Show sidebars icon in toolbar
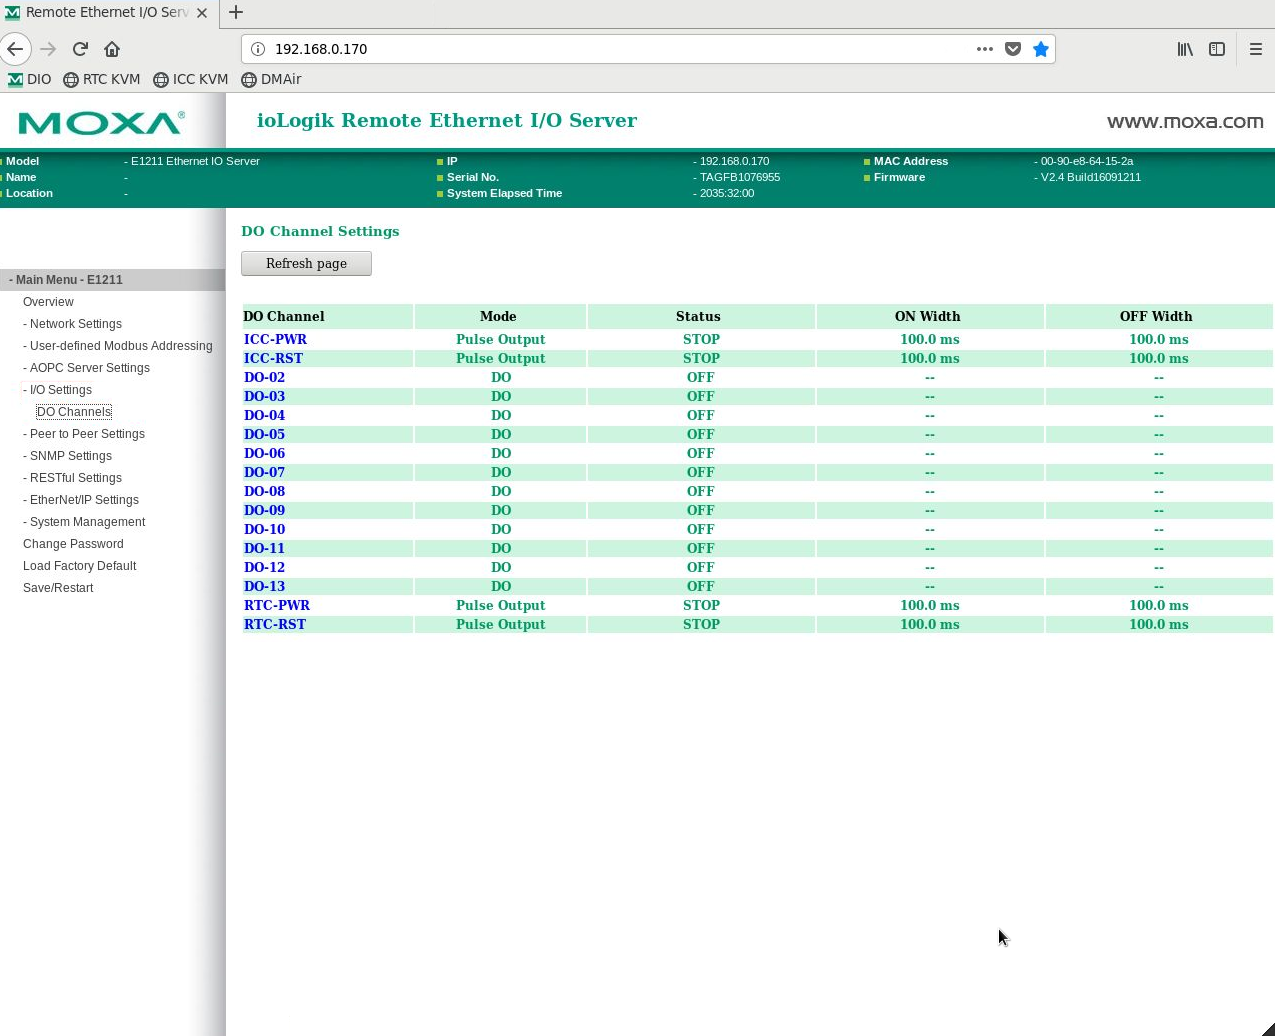Image resolution: width=1275 pixels, height=1036 pixels. point(1217,49)
